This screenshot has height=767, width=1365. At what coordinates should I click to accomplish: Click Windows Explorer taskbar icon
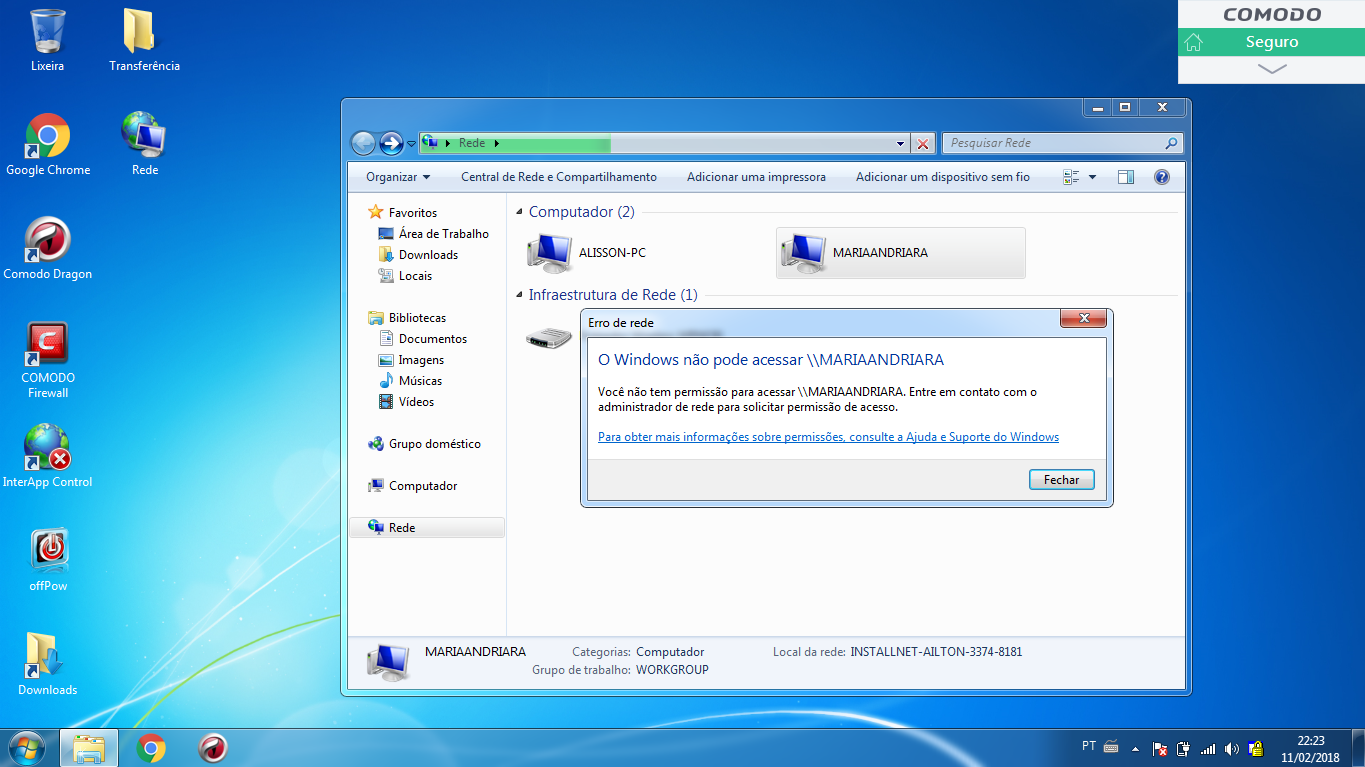[x=89, y=748]
